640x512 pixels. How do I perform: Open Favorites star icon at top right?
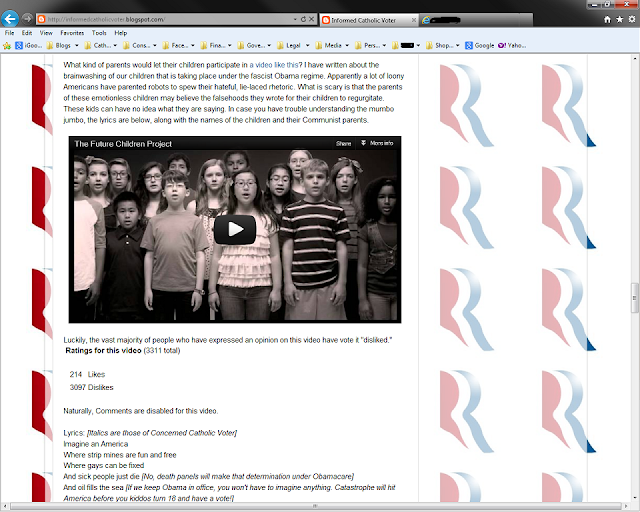click(620, 19)
